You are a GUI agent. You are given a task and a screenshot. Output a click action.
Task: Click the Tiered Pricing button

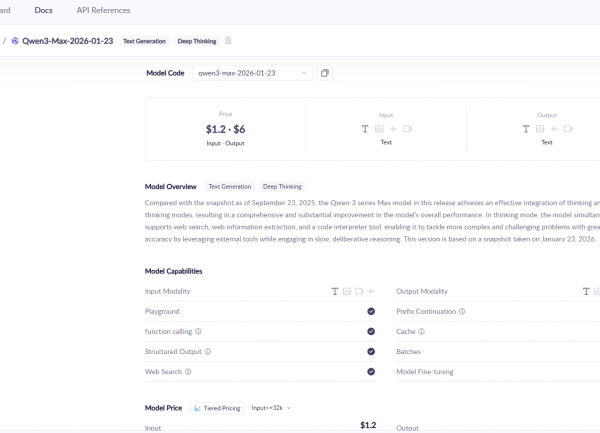coord(217,408)
